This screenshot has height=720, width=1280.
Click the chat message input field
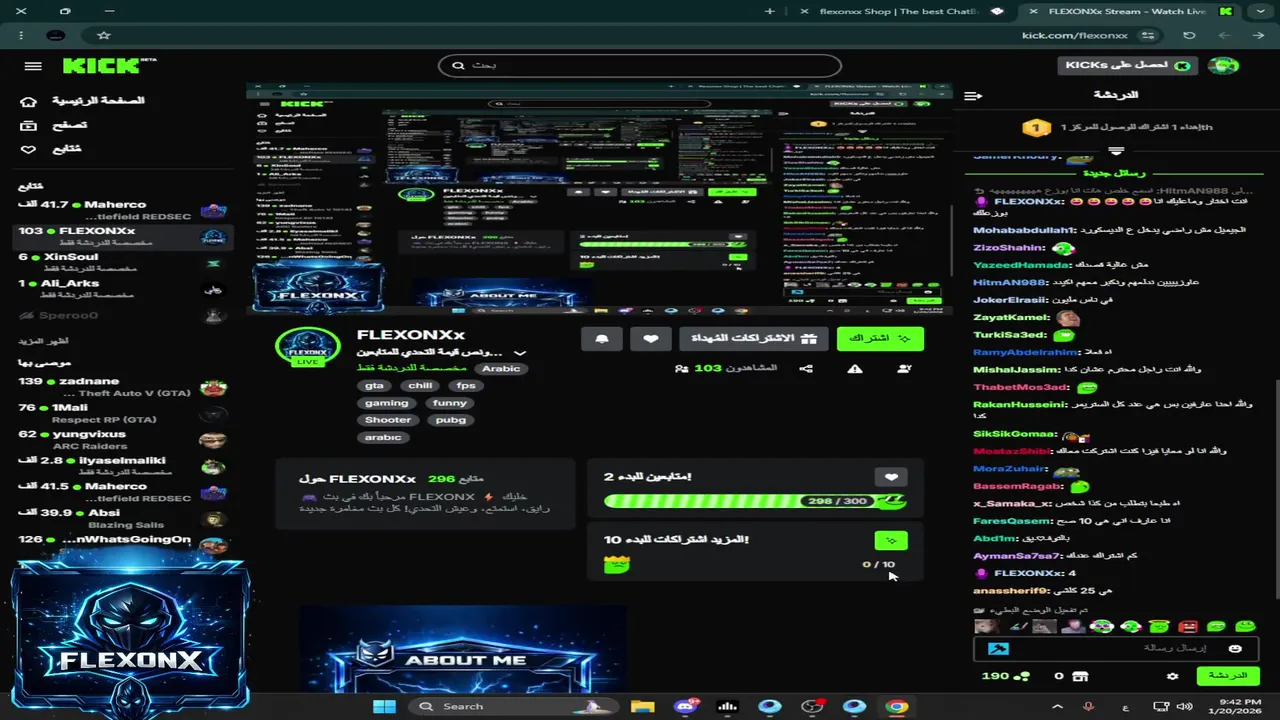(1114, 648)
